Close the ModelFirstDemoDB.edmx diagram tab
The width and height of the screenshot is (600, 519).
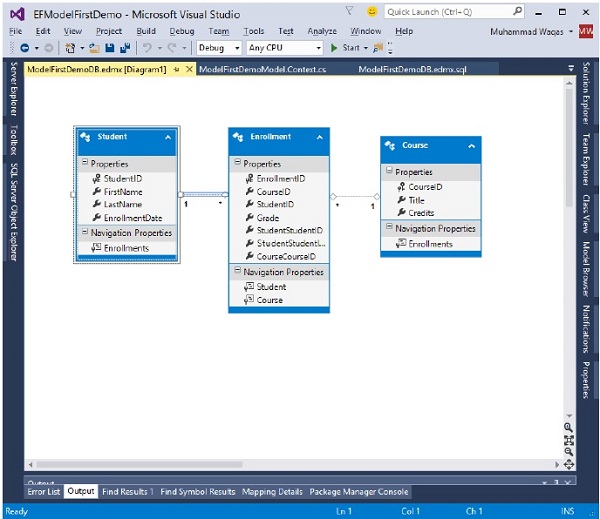[189, 69]
